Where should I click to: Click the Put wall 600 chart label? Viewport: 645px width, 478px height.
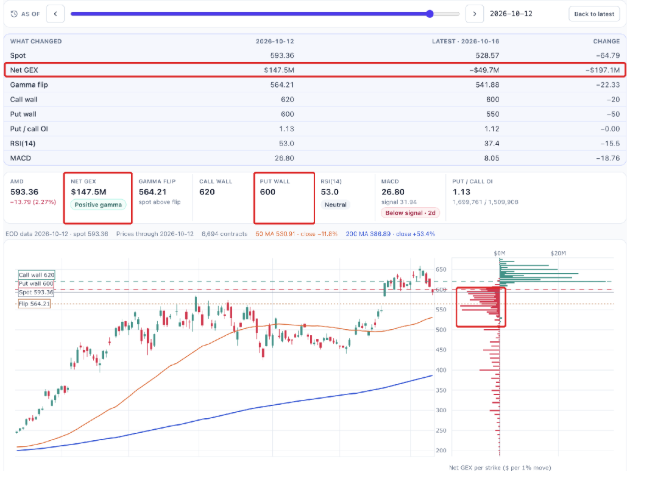pos(36,284)
